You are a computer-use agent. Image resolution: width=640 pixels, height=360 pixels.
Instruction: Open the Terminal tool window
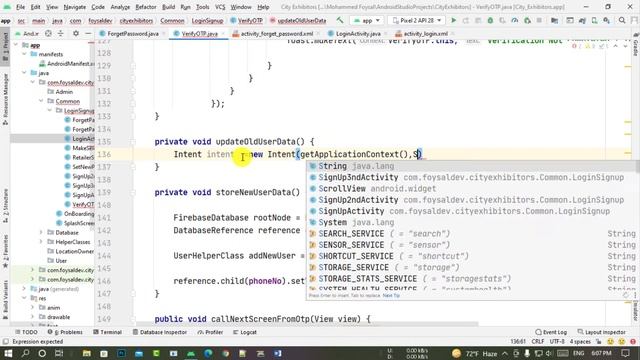107,332
